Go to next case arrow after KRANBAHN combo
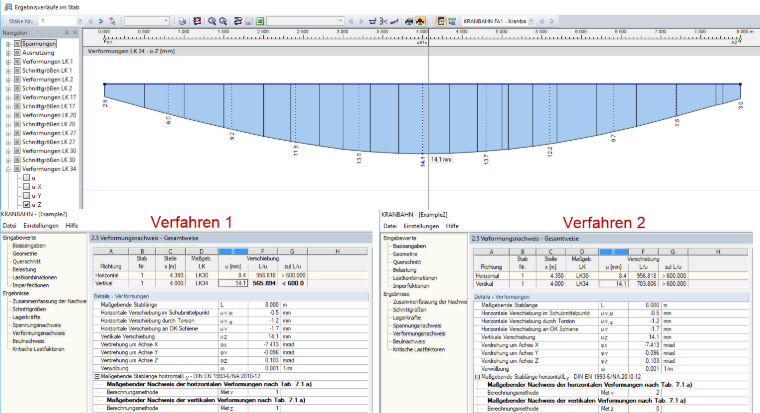 point(552,21)
